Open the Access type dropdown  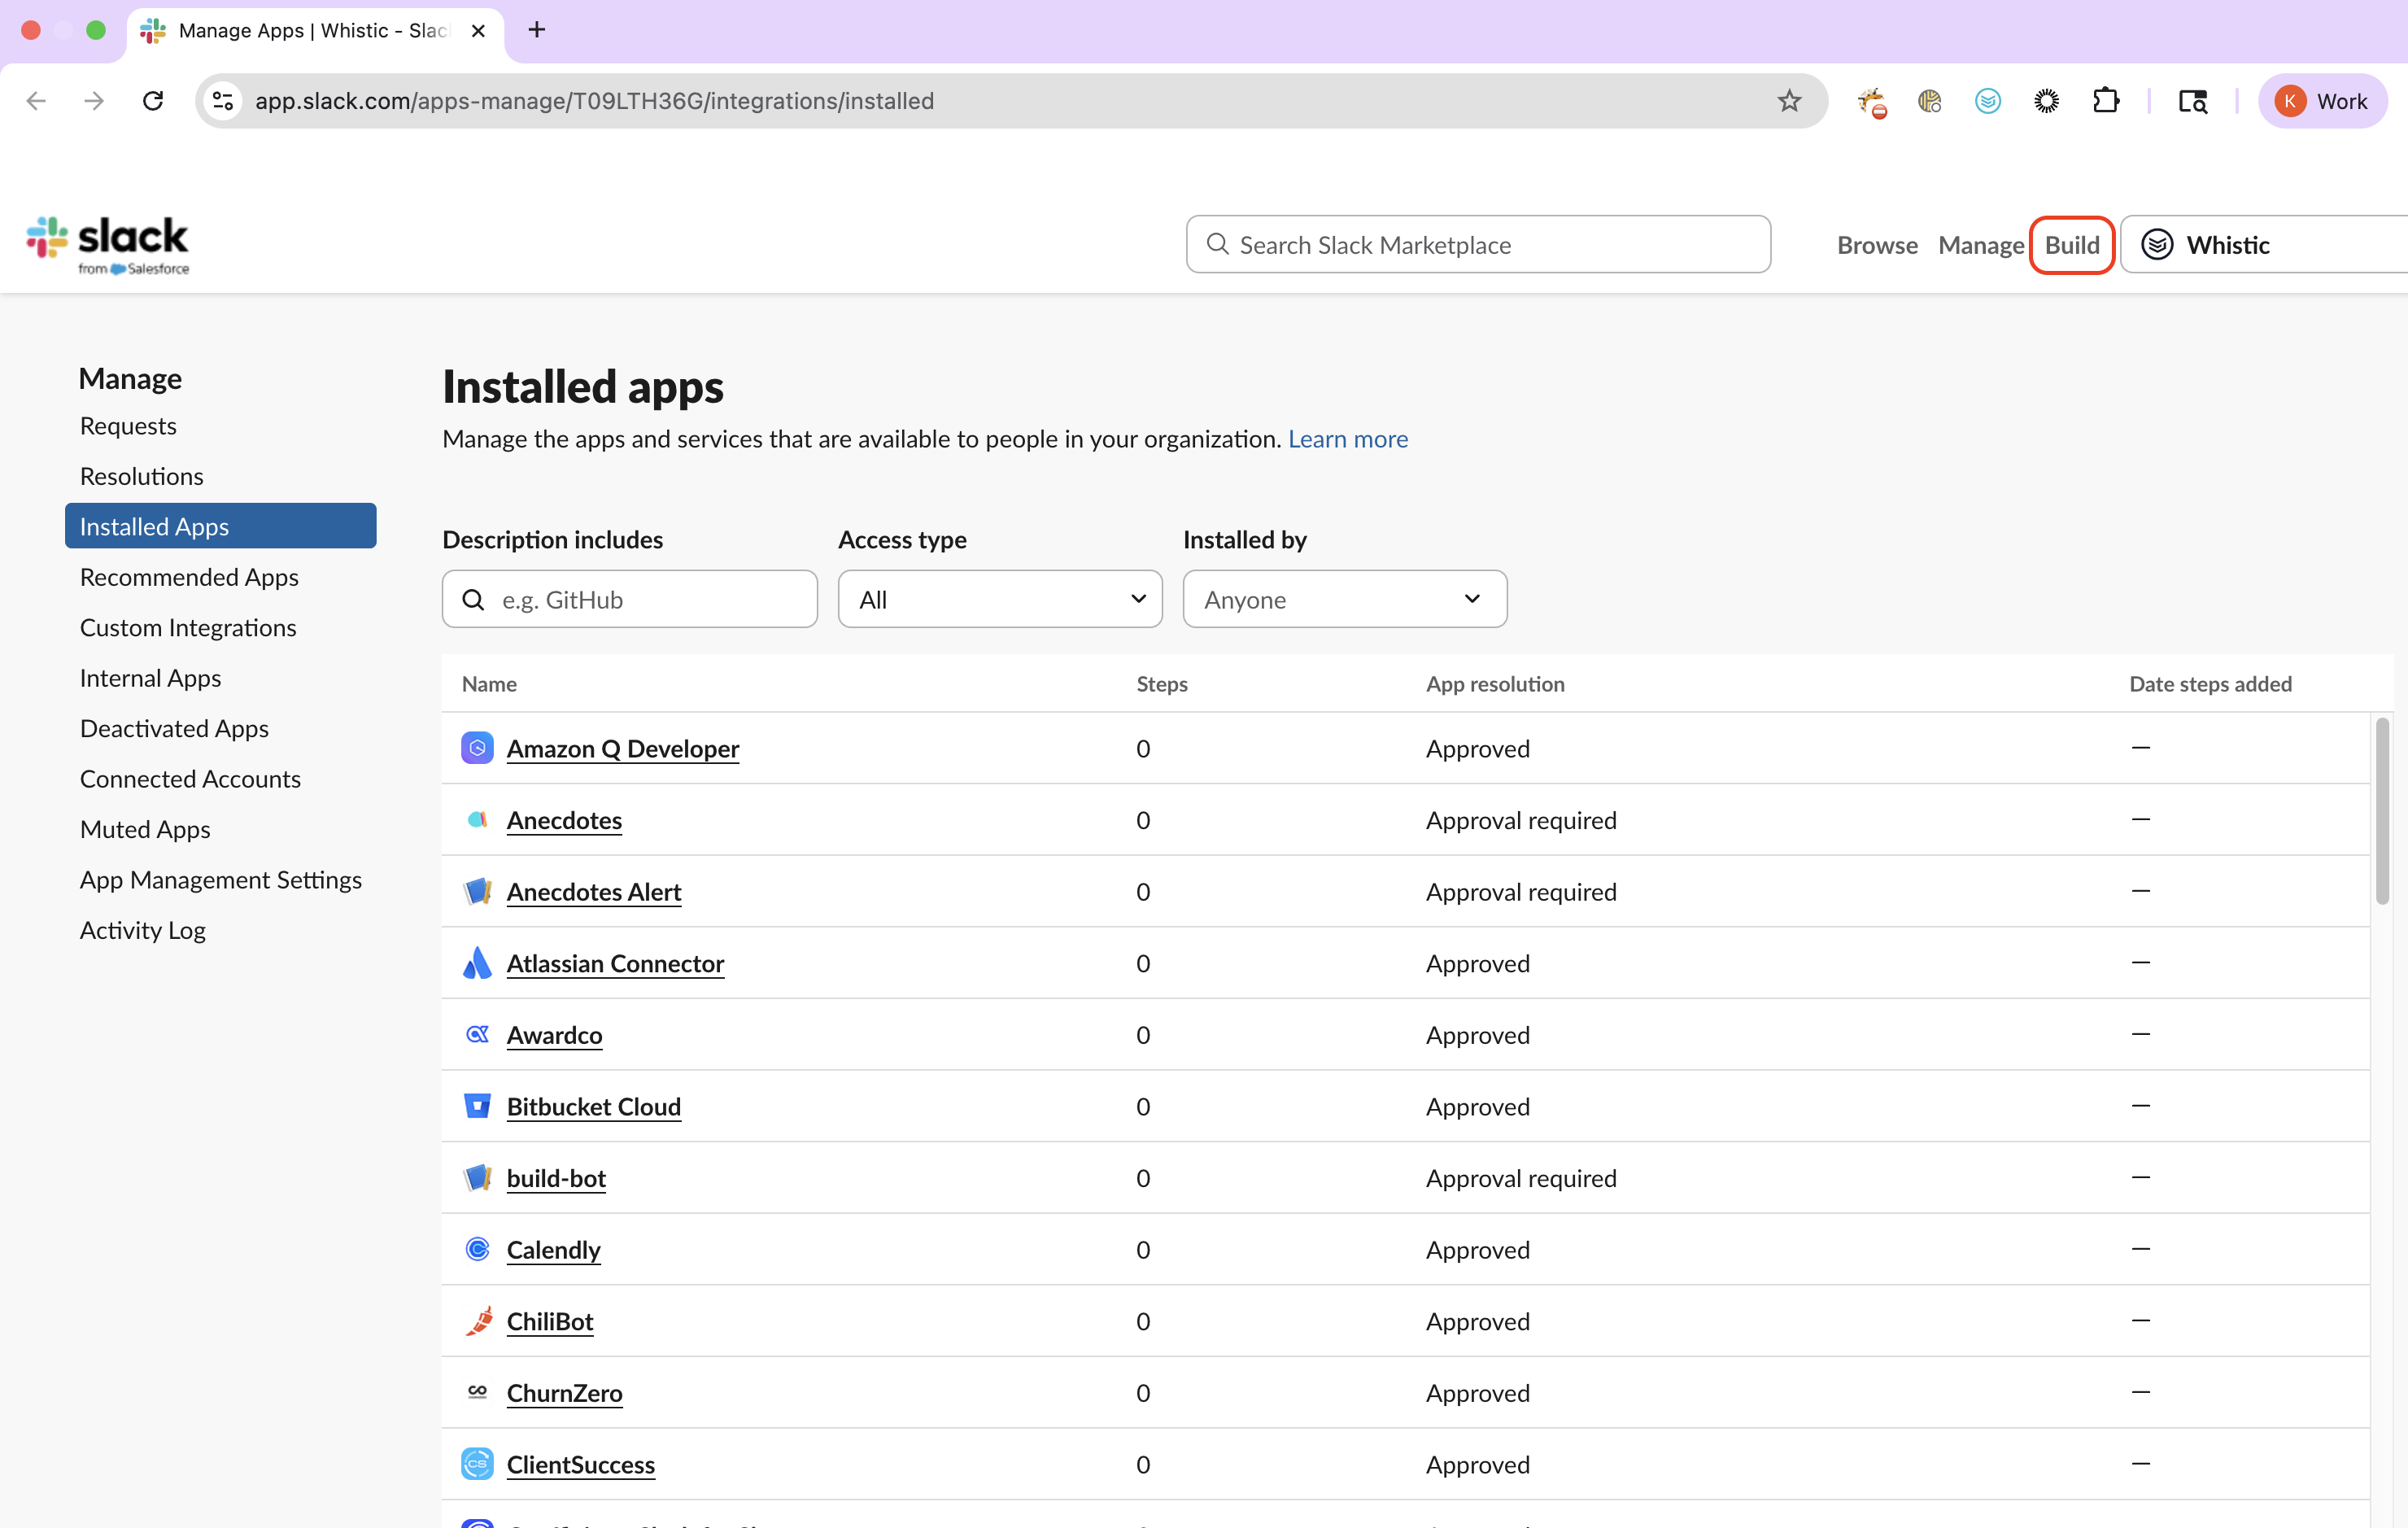pyautogui.click(x=1000, y=599)
